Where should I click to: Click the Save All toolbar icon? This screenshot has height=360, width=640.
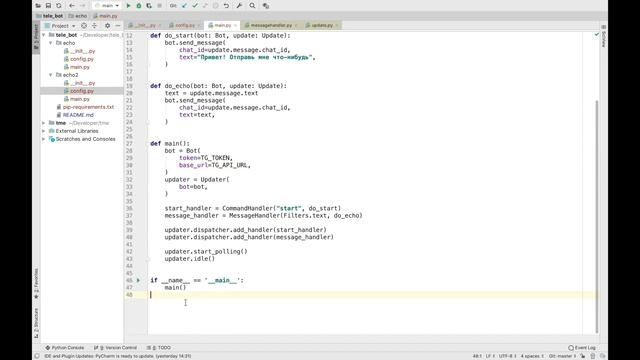click(x=48, y=6)
